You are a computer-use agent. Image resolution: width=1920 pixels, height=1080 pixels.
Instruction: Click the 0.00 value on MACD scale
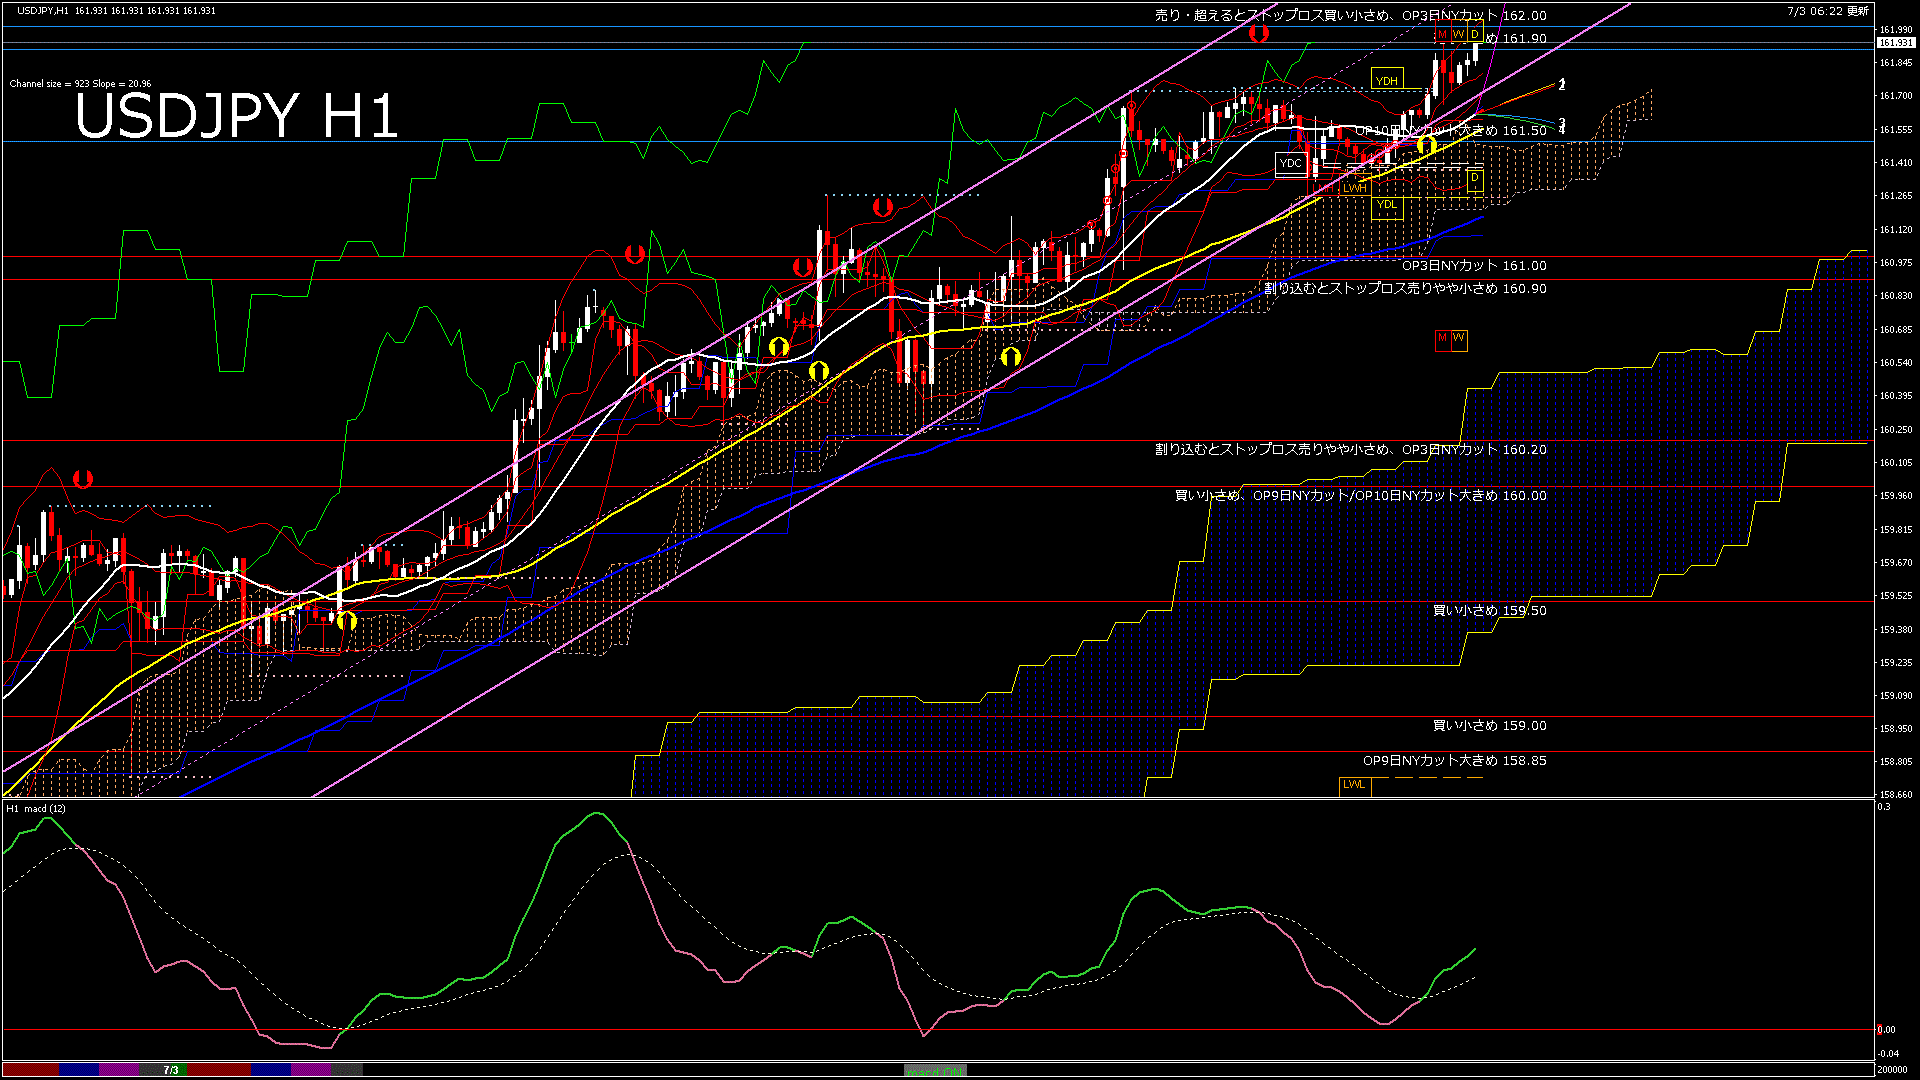1886,1030
